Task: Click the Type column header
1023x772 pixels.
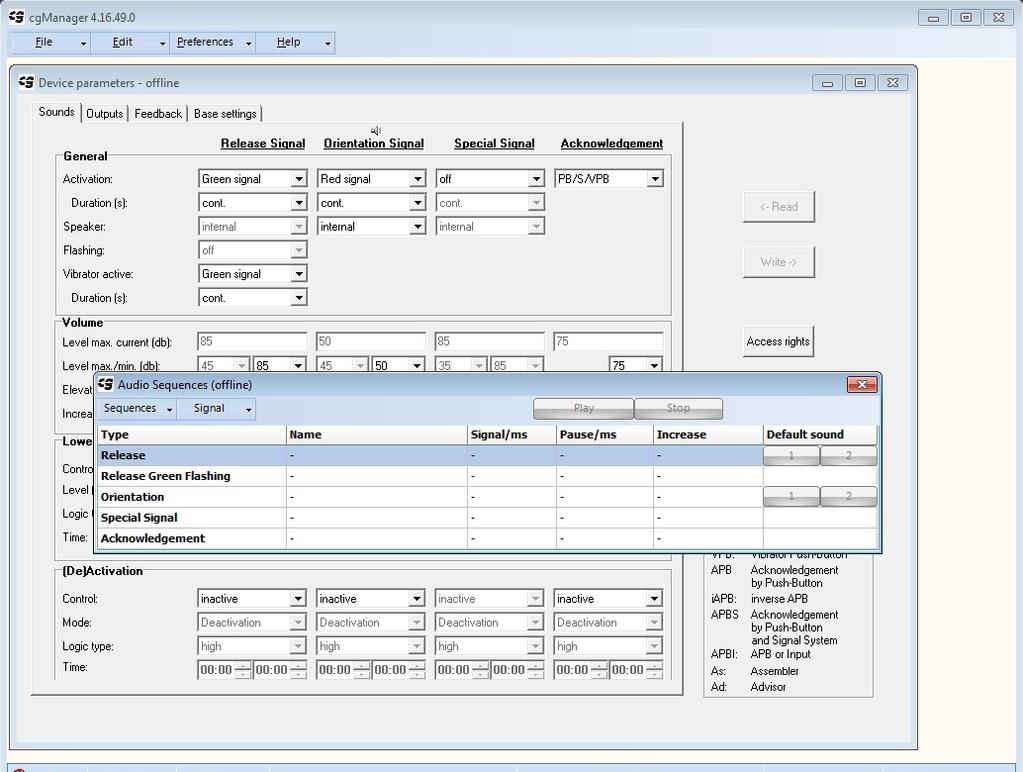Action: (x=192, y=435)
